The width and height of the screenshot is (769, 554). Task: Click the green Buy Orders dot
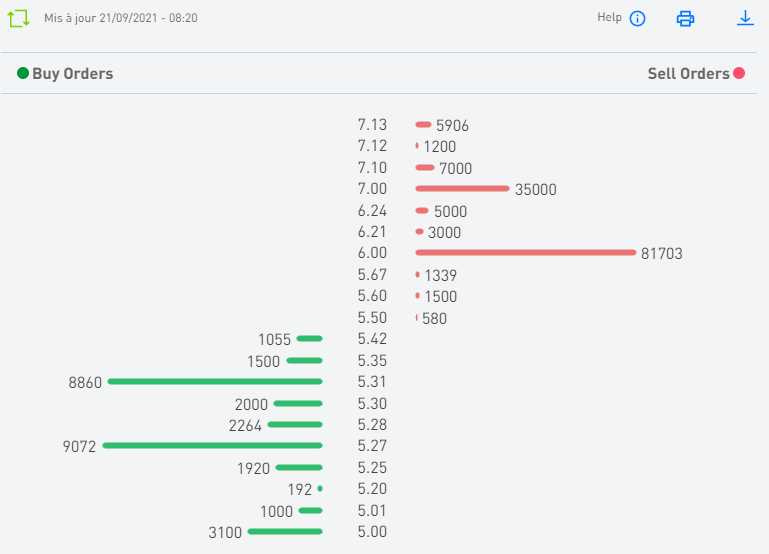(23, 73)
